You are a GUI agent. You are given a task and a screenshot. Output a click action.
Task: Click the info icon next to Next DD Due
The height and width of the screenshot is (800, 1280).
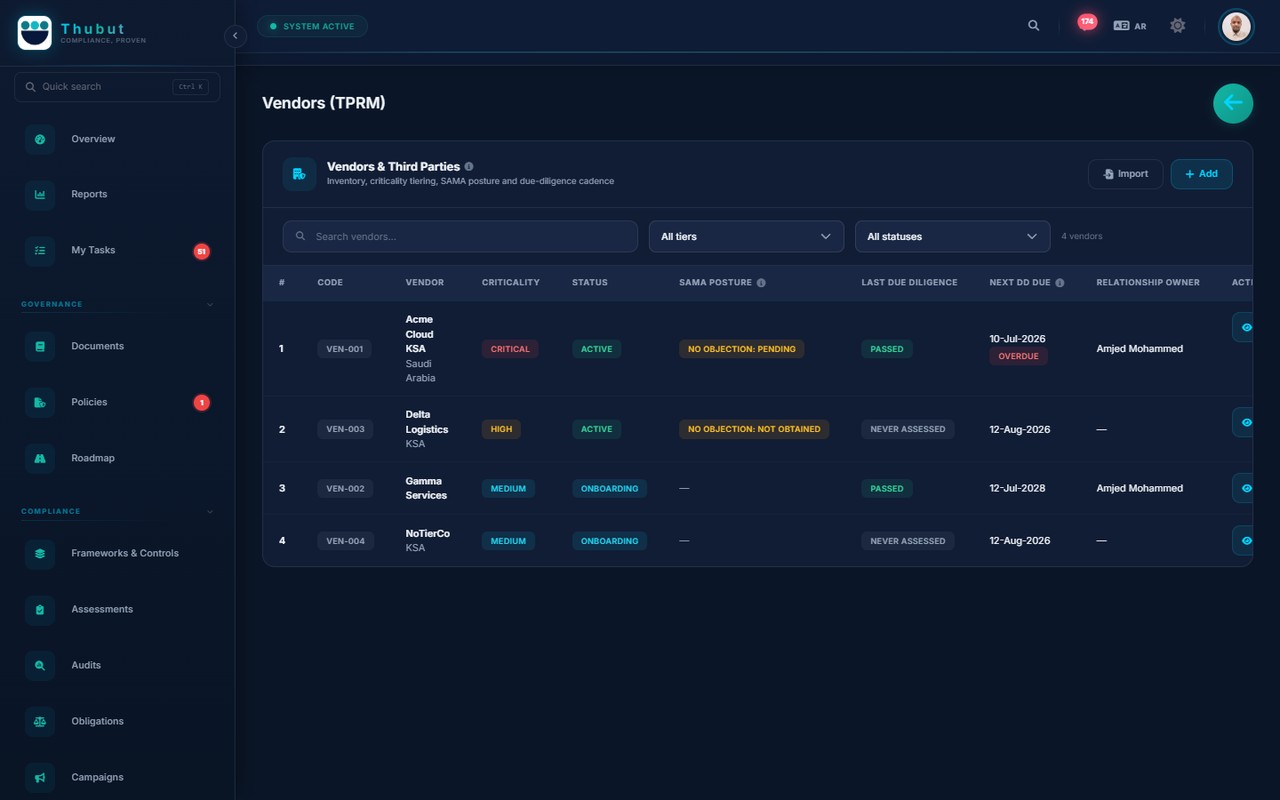tap(1060, 283)
